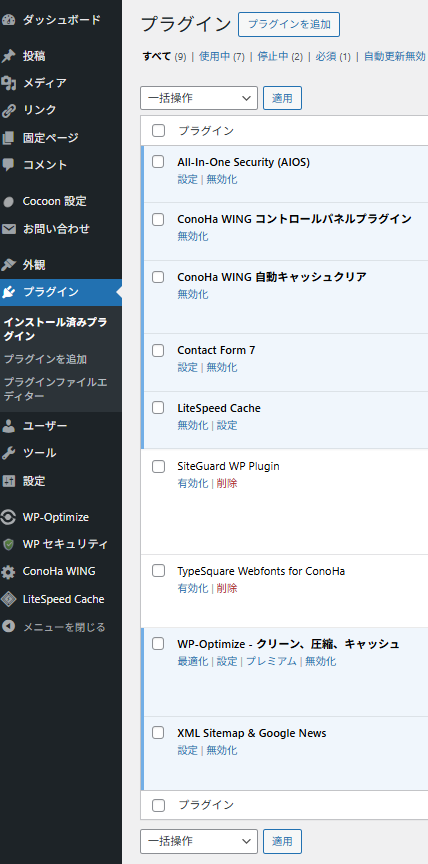This screenshot has width=428, height=864.
Task: Click the diamond icon beside LiteSpeed Cache
Action: click(x=8, y=599)
